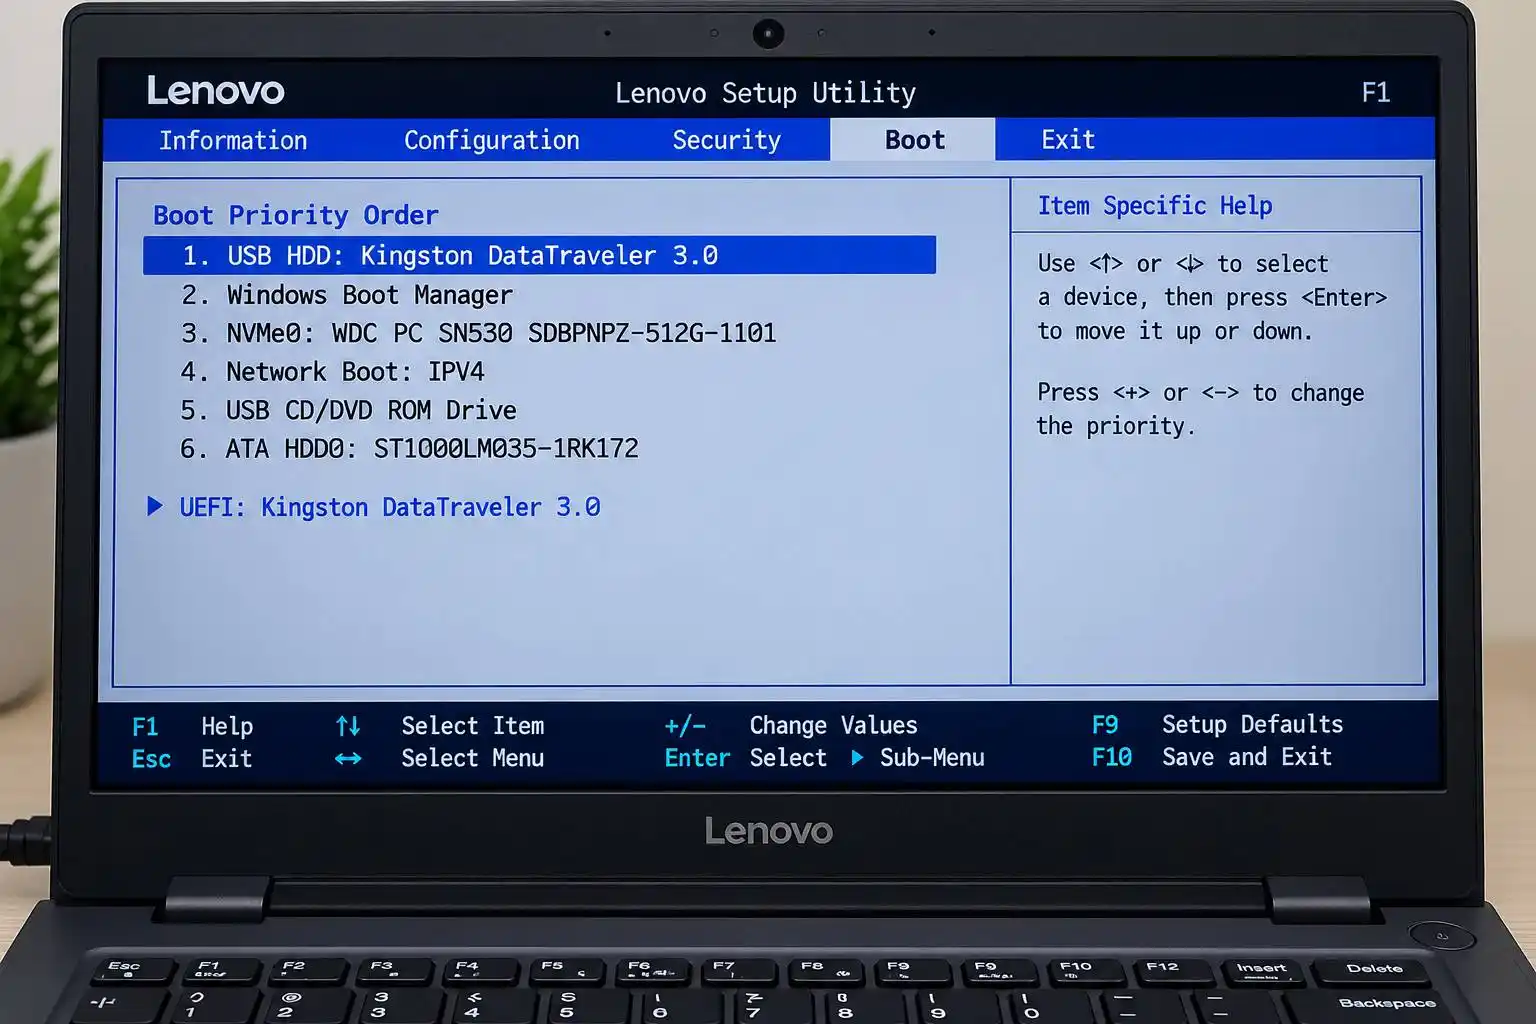
Task: Open UEFI: Kingston DataTraveler 3.0 submenu text
Action: 390,507
